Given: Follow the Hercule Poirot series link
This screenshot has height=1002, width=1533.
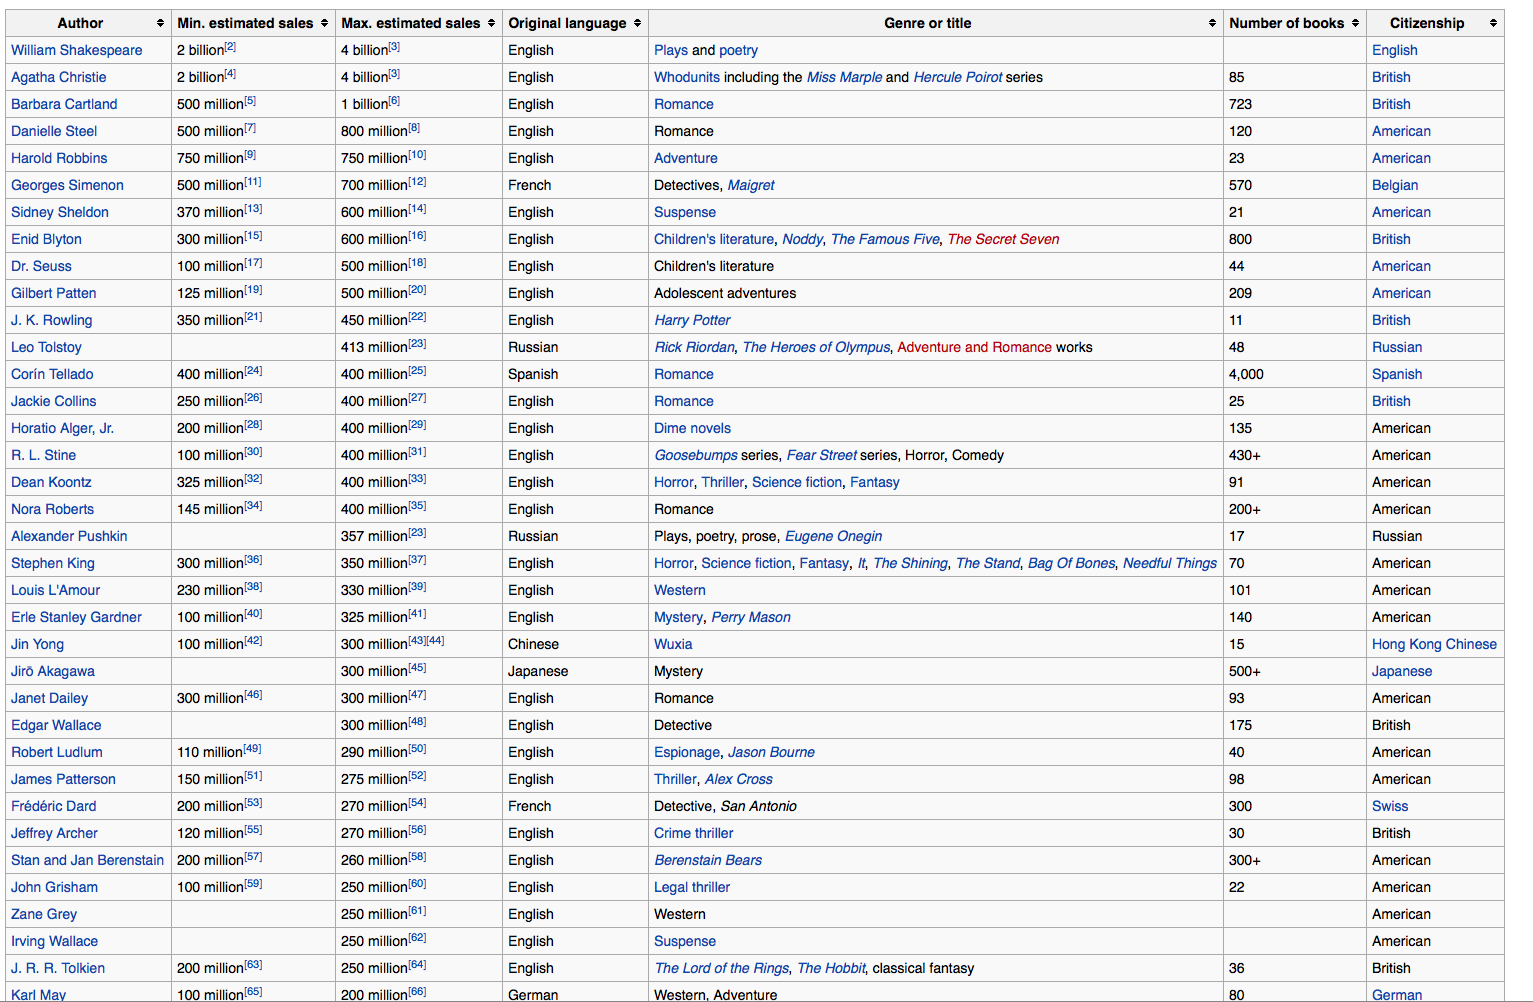Looking at the screenshot, I should [x=957, y=77].
